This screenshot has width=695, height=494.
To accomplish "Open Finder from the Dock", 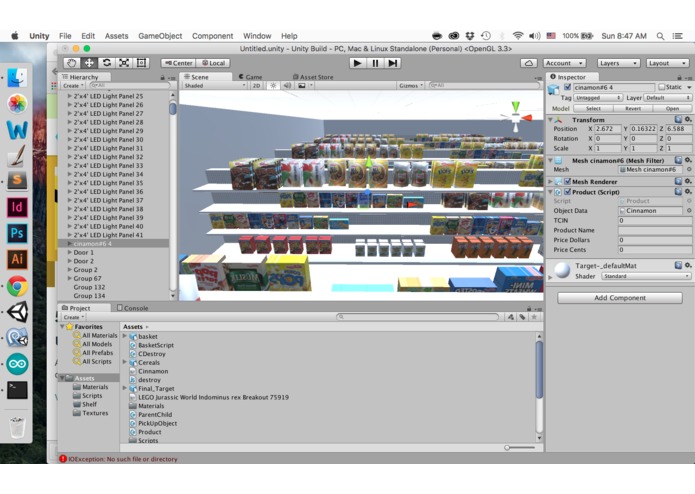I will coord(17,78).
